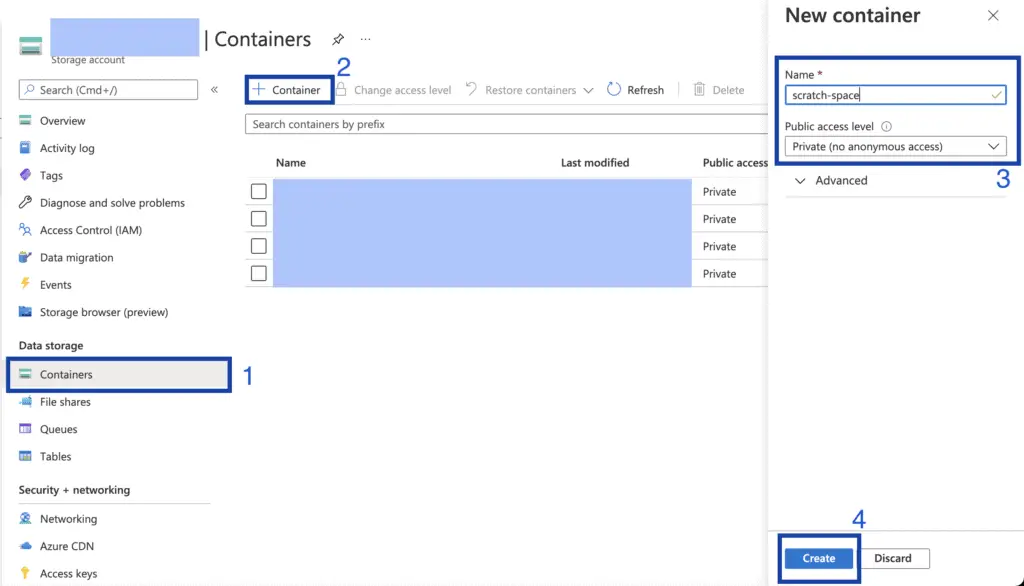Click the Create button

819,558
